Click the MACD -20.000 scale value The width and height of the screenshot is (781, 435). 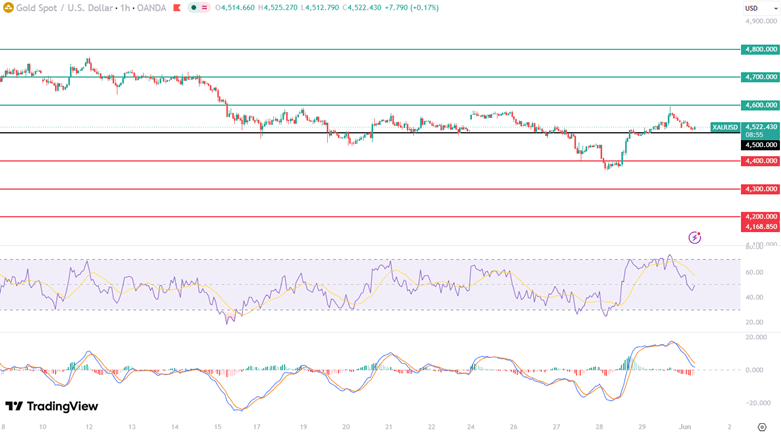[757, 403]
